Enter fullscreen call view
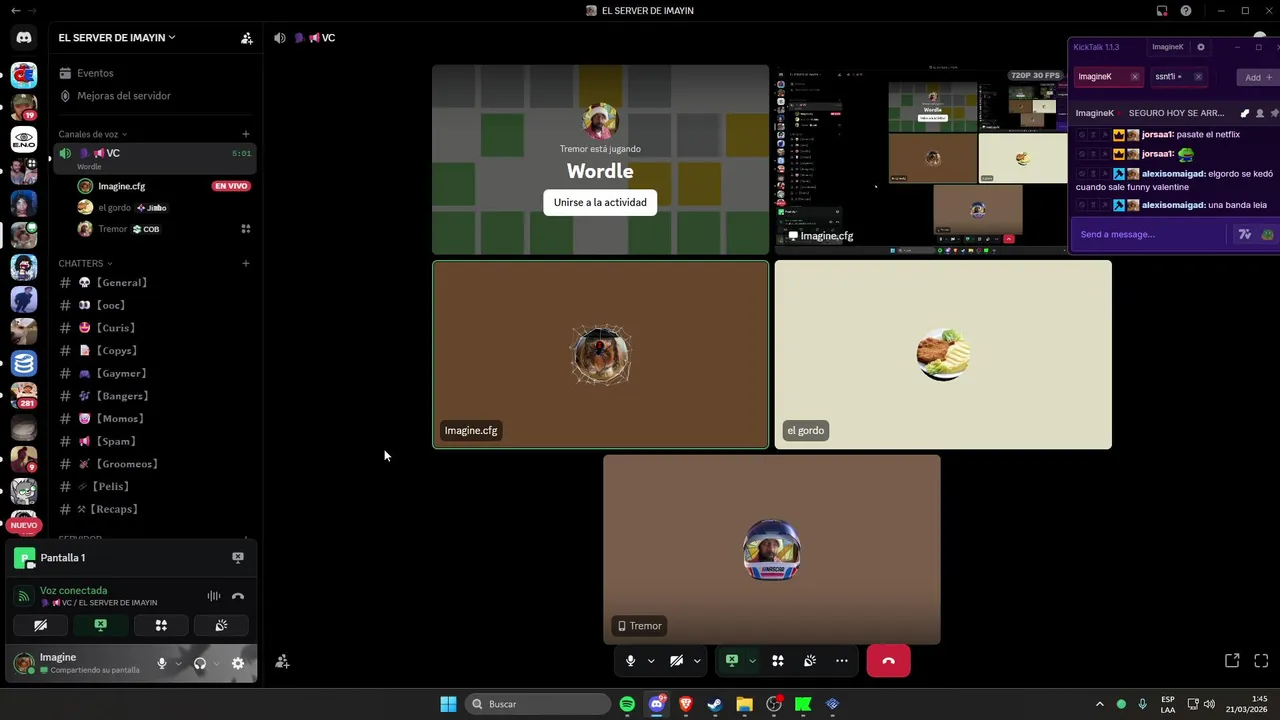Screen dimensions: 1280x720 [1261, 661]
